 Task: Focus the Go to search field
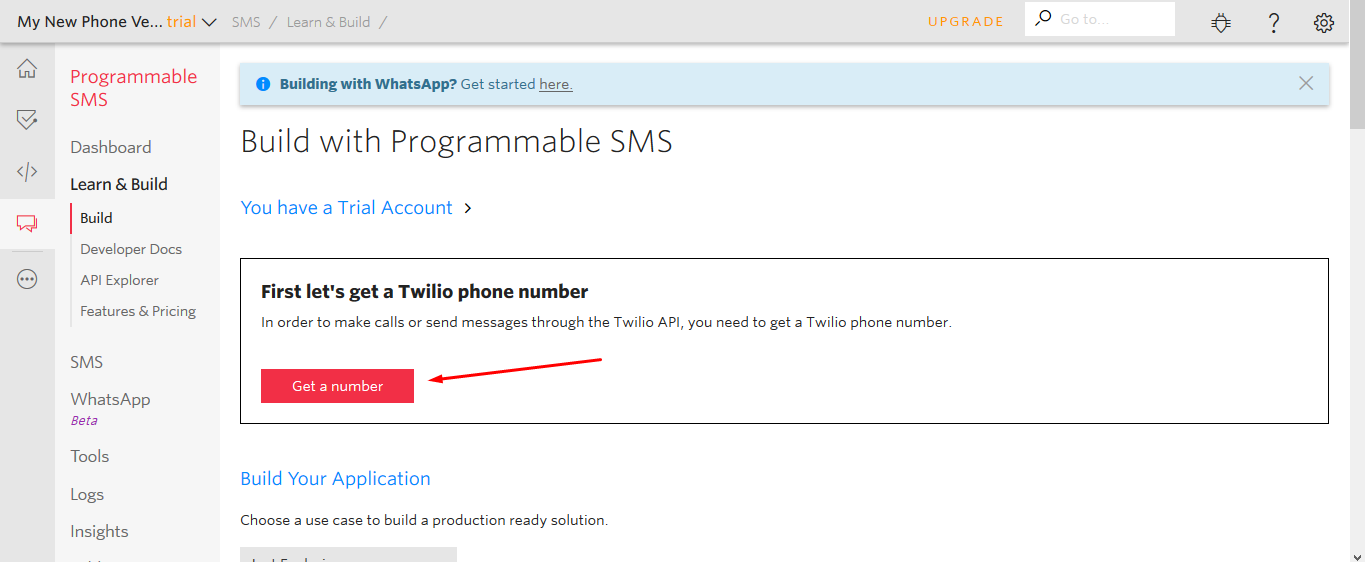tap(1100, 19)
